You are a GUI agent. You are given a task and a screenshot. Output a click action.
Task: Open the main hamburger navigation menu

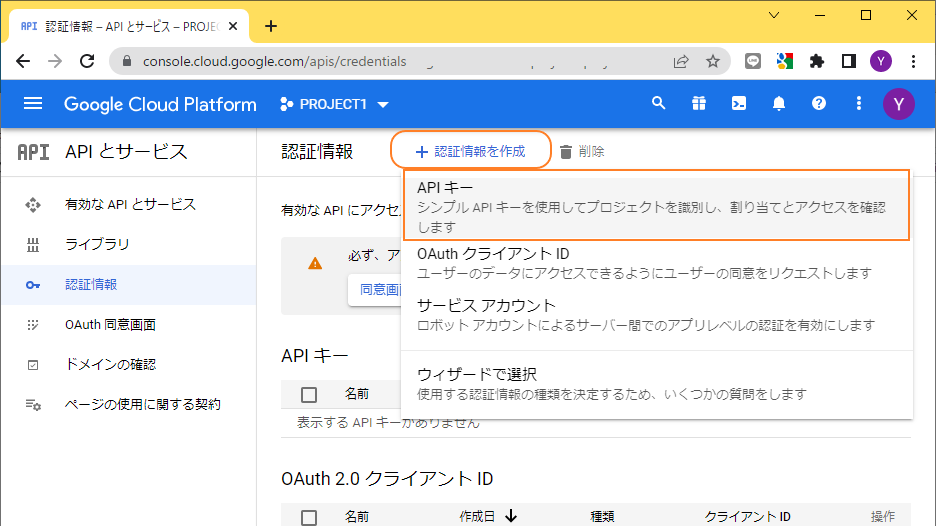pyautogui.click(x=33, y=104)
